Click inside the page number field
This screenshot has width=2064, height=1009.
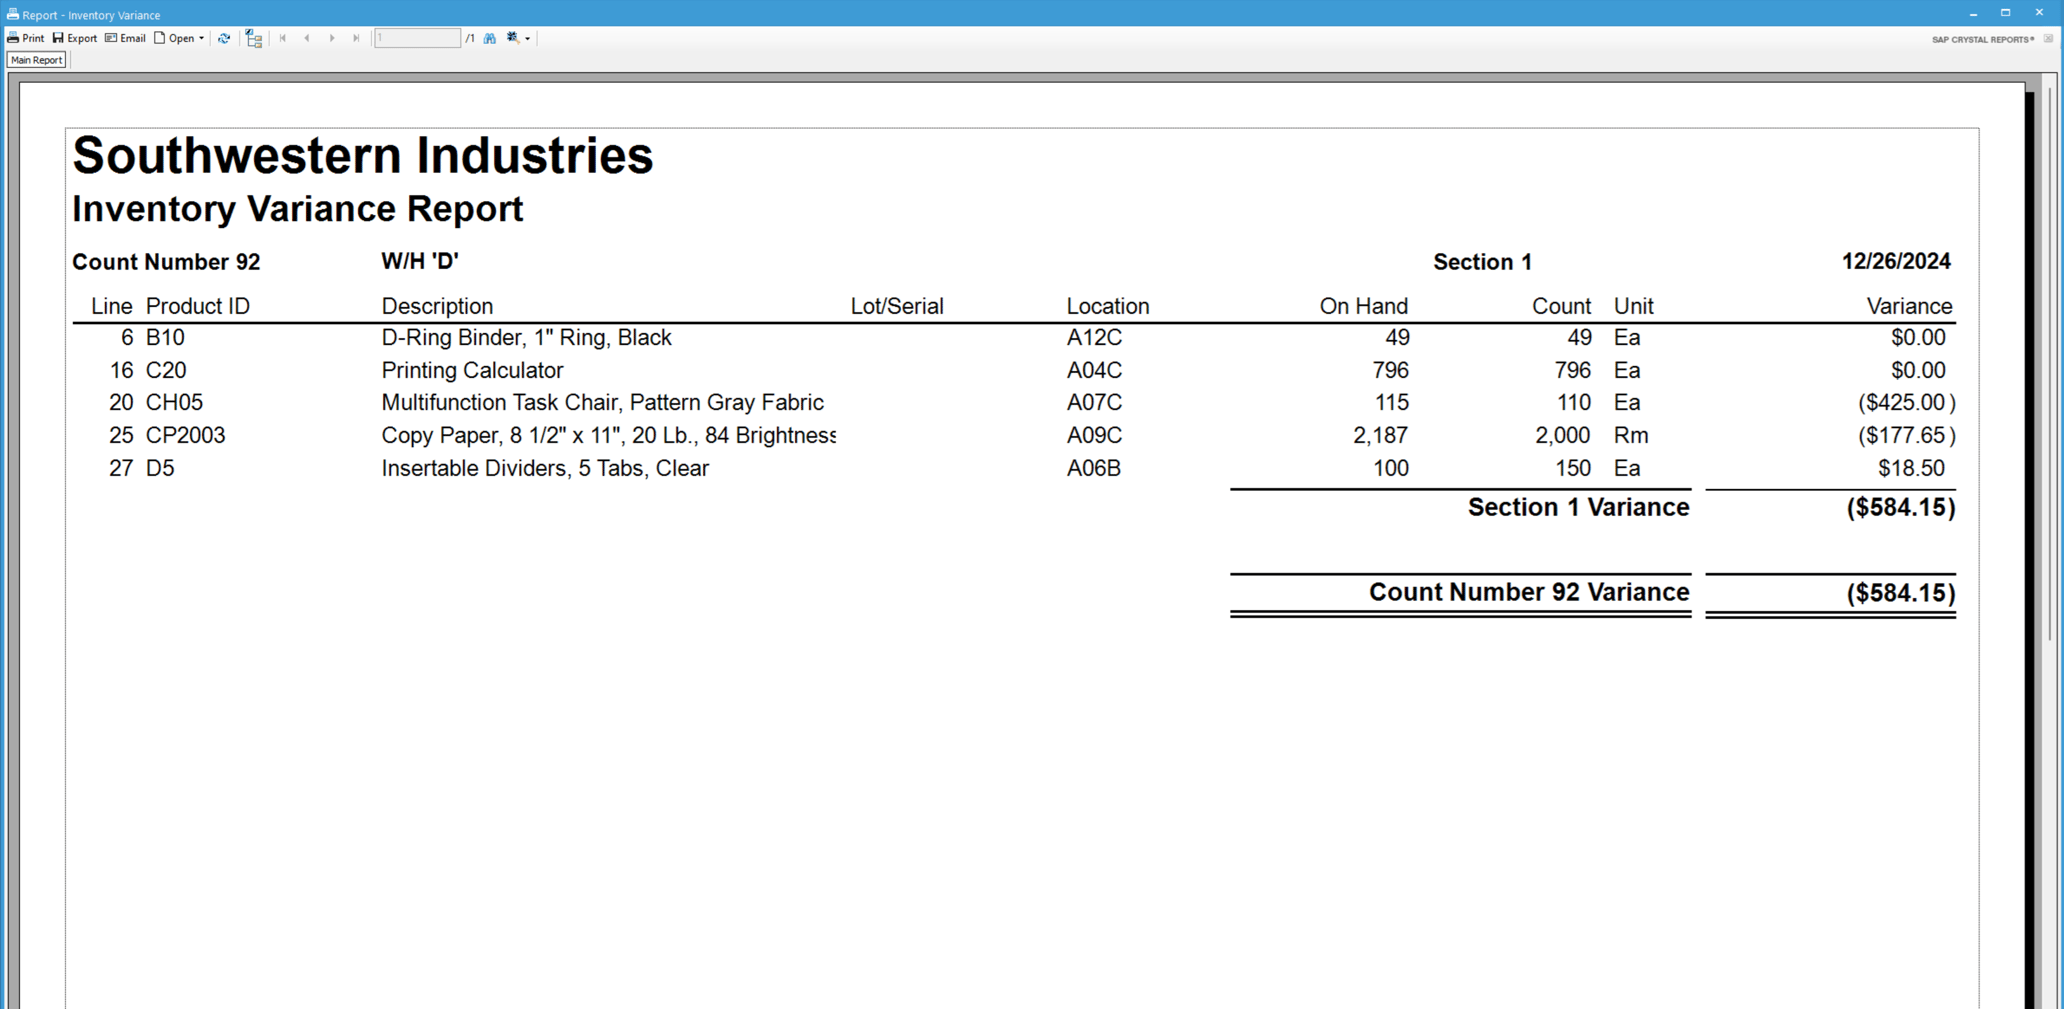click(417, 38)
